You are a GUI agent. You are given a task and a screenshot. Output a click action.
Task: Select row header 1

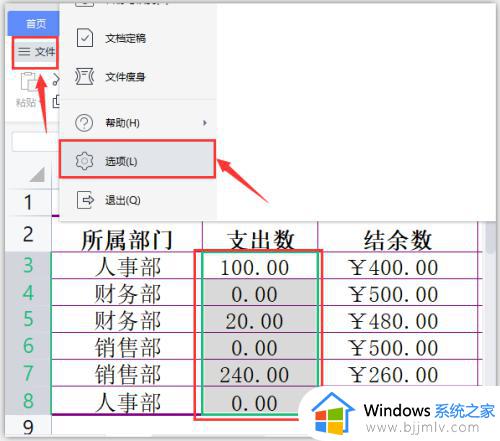coord(28,202)
